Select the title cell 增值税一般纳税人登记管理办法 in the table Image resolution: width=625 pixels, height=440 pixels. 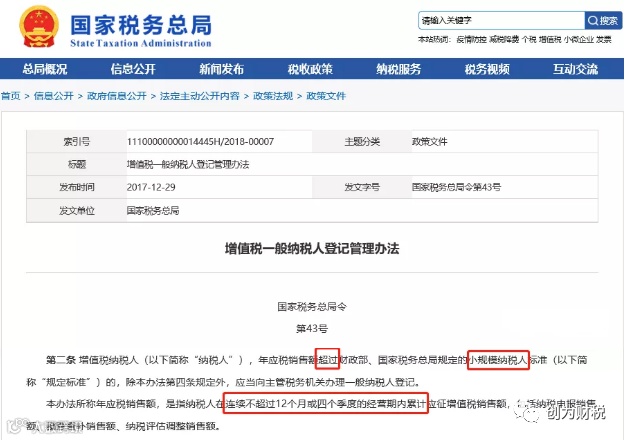188,164
